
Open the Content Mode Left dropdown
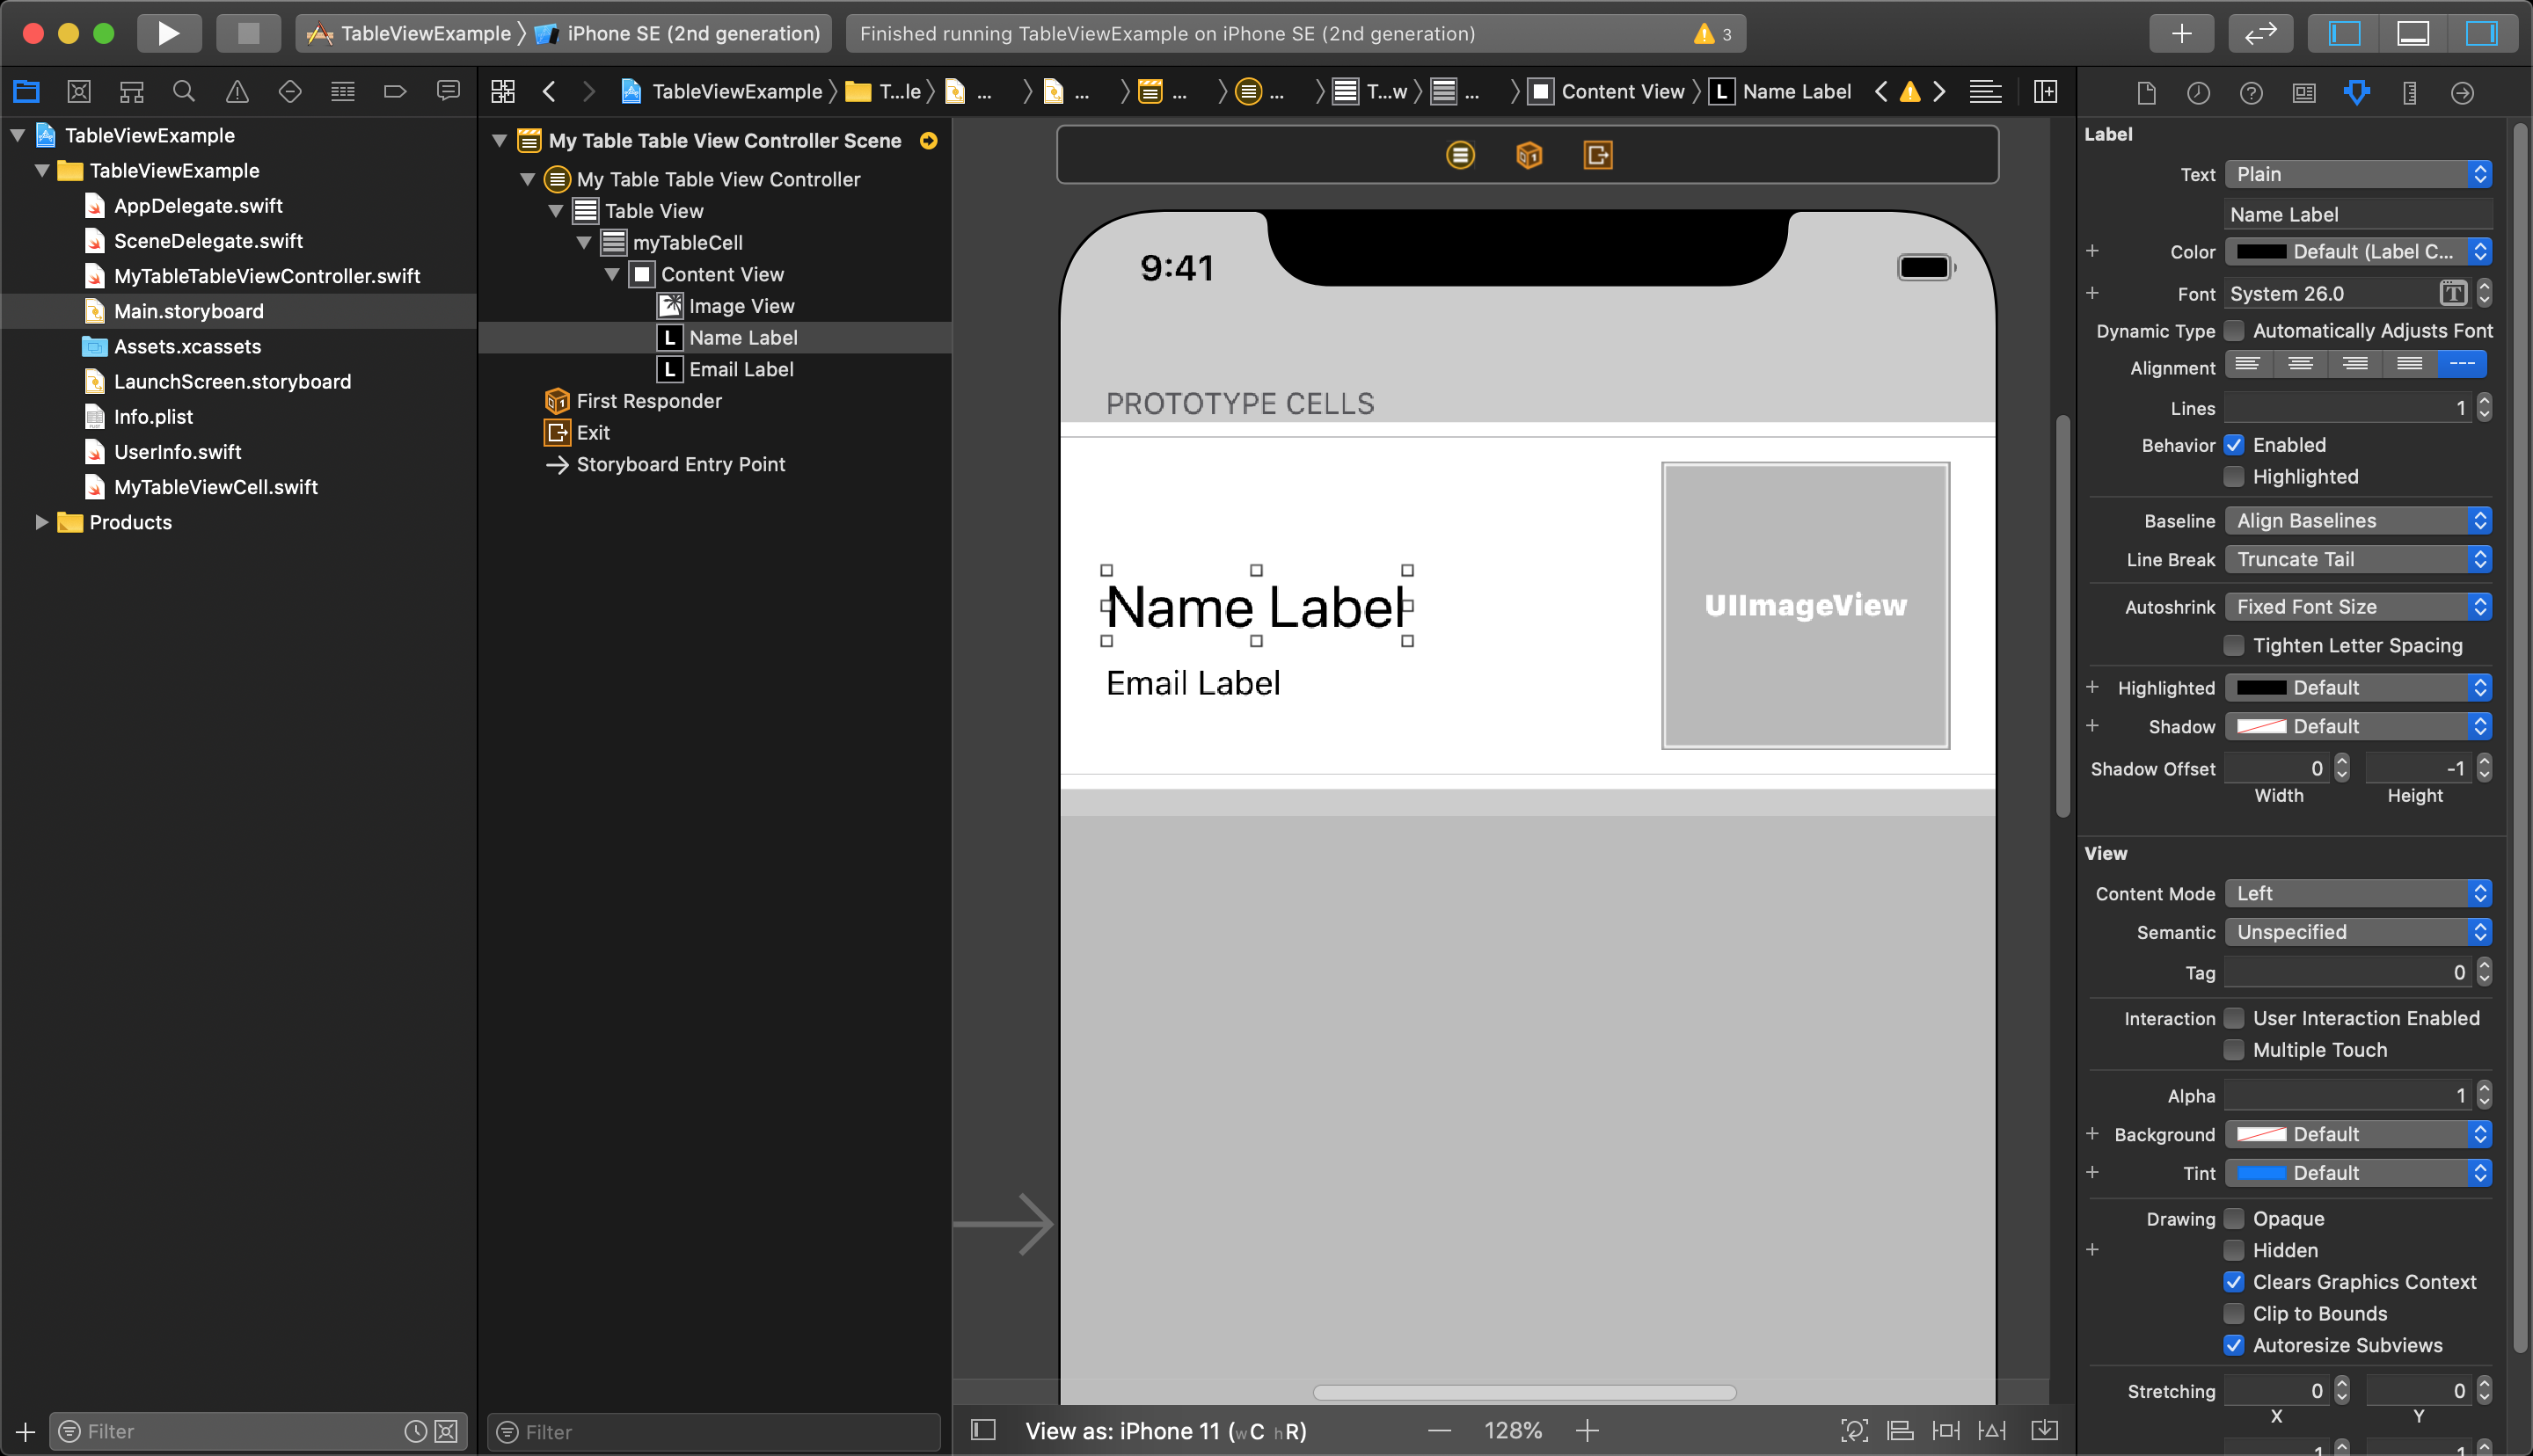[2357, 893]
